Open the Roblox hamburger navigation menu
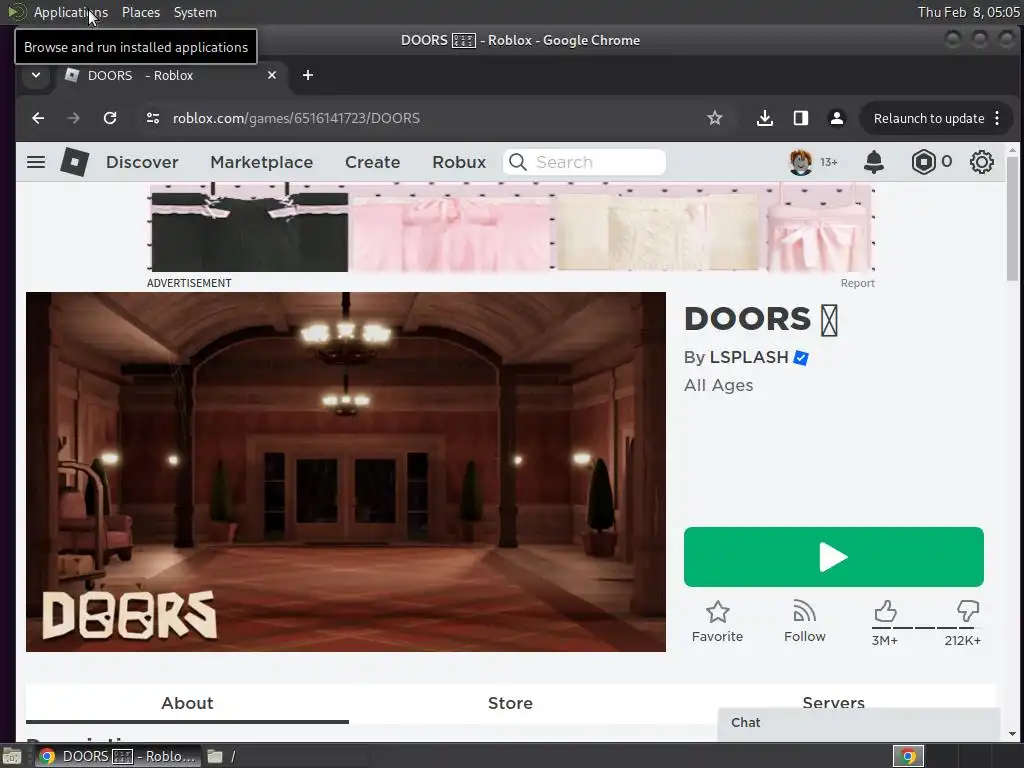The image size is (1024, 768). (x=36, y=162)
